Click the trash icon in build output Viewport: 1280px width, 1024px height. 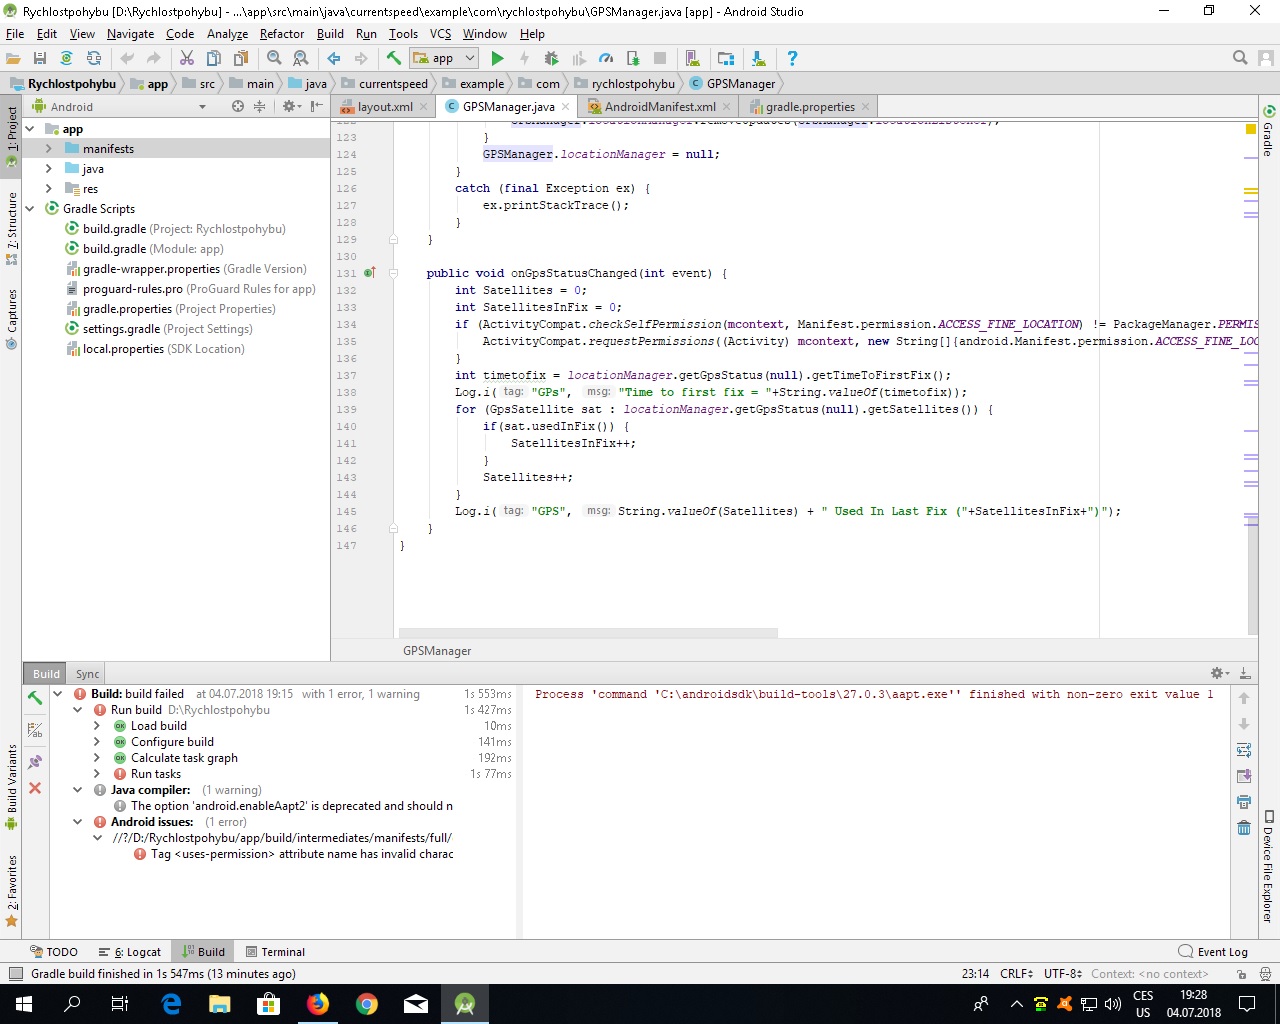1244,827
